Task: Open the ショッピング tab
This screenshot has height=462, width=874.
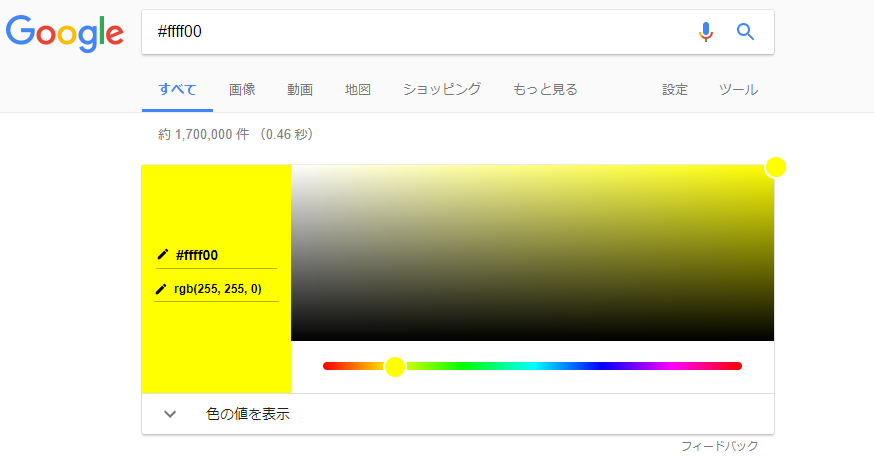Action: click(x=442, y=89)
